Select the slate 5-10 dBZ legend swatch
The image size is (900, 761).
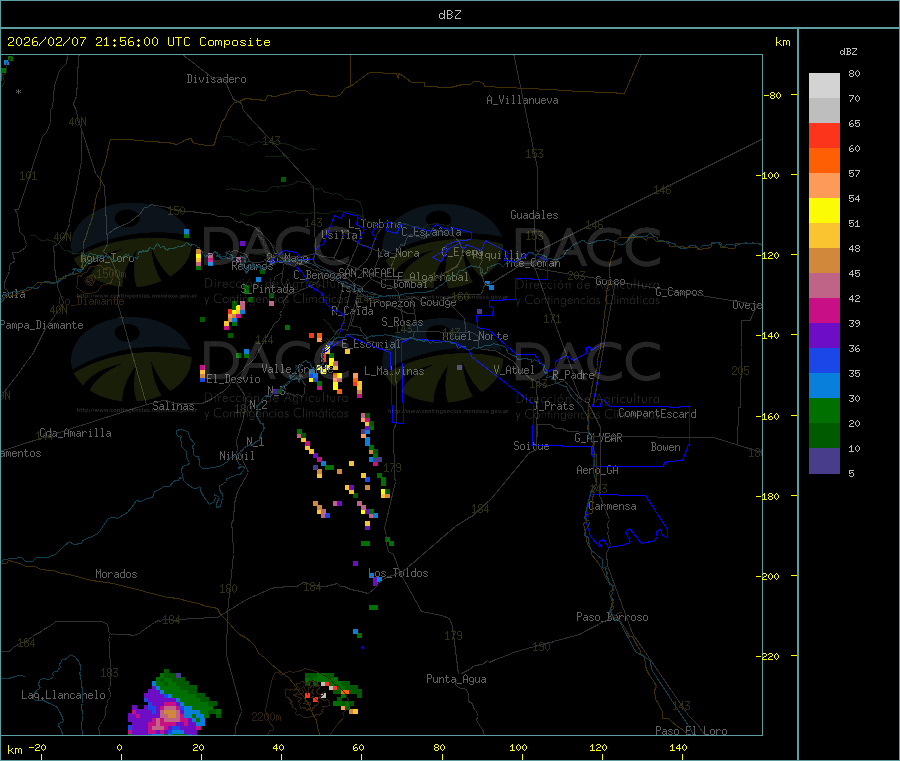pyautogui.click(x=824, y=461)
